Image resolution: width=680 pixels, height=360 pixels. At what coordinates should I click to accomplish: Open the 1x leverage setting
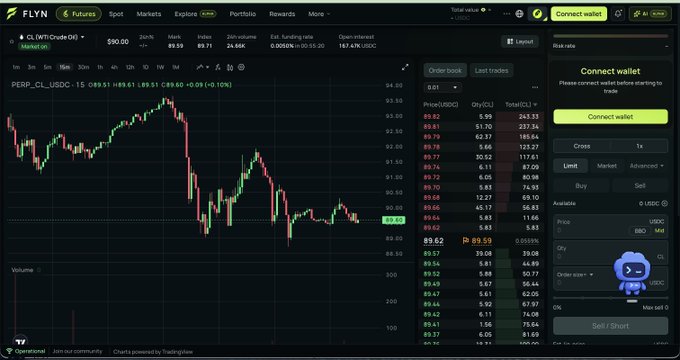pos(639,146)
